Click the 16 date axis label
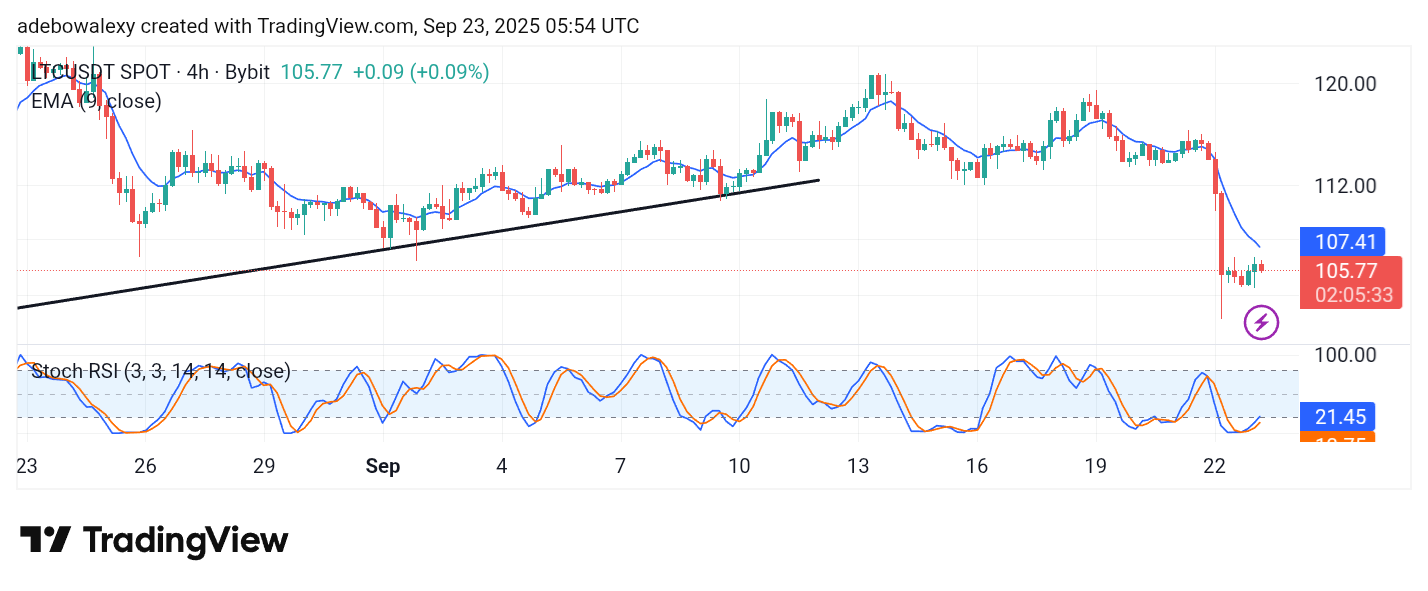 pyautogui.click(x=977, y=467)
